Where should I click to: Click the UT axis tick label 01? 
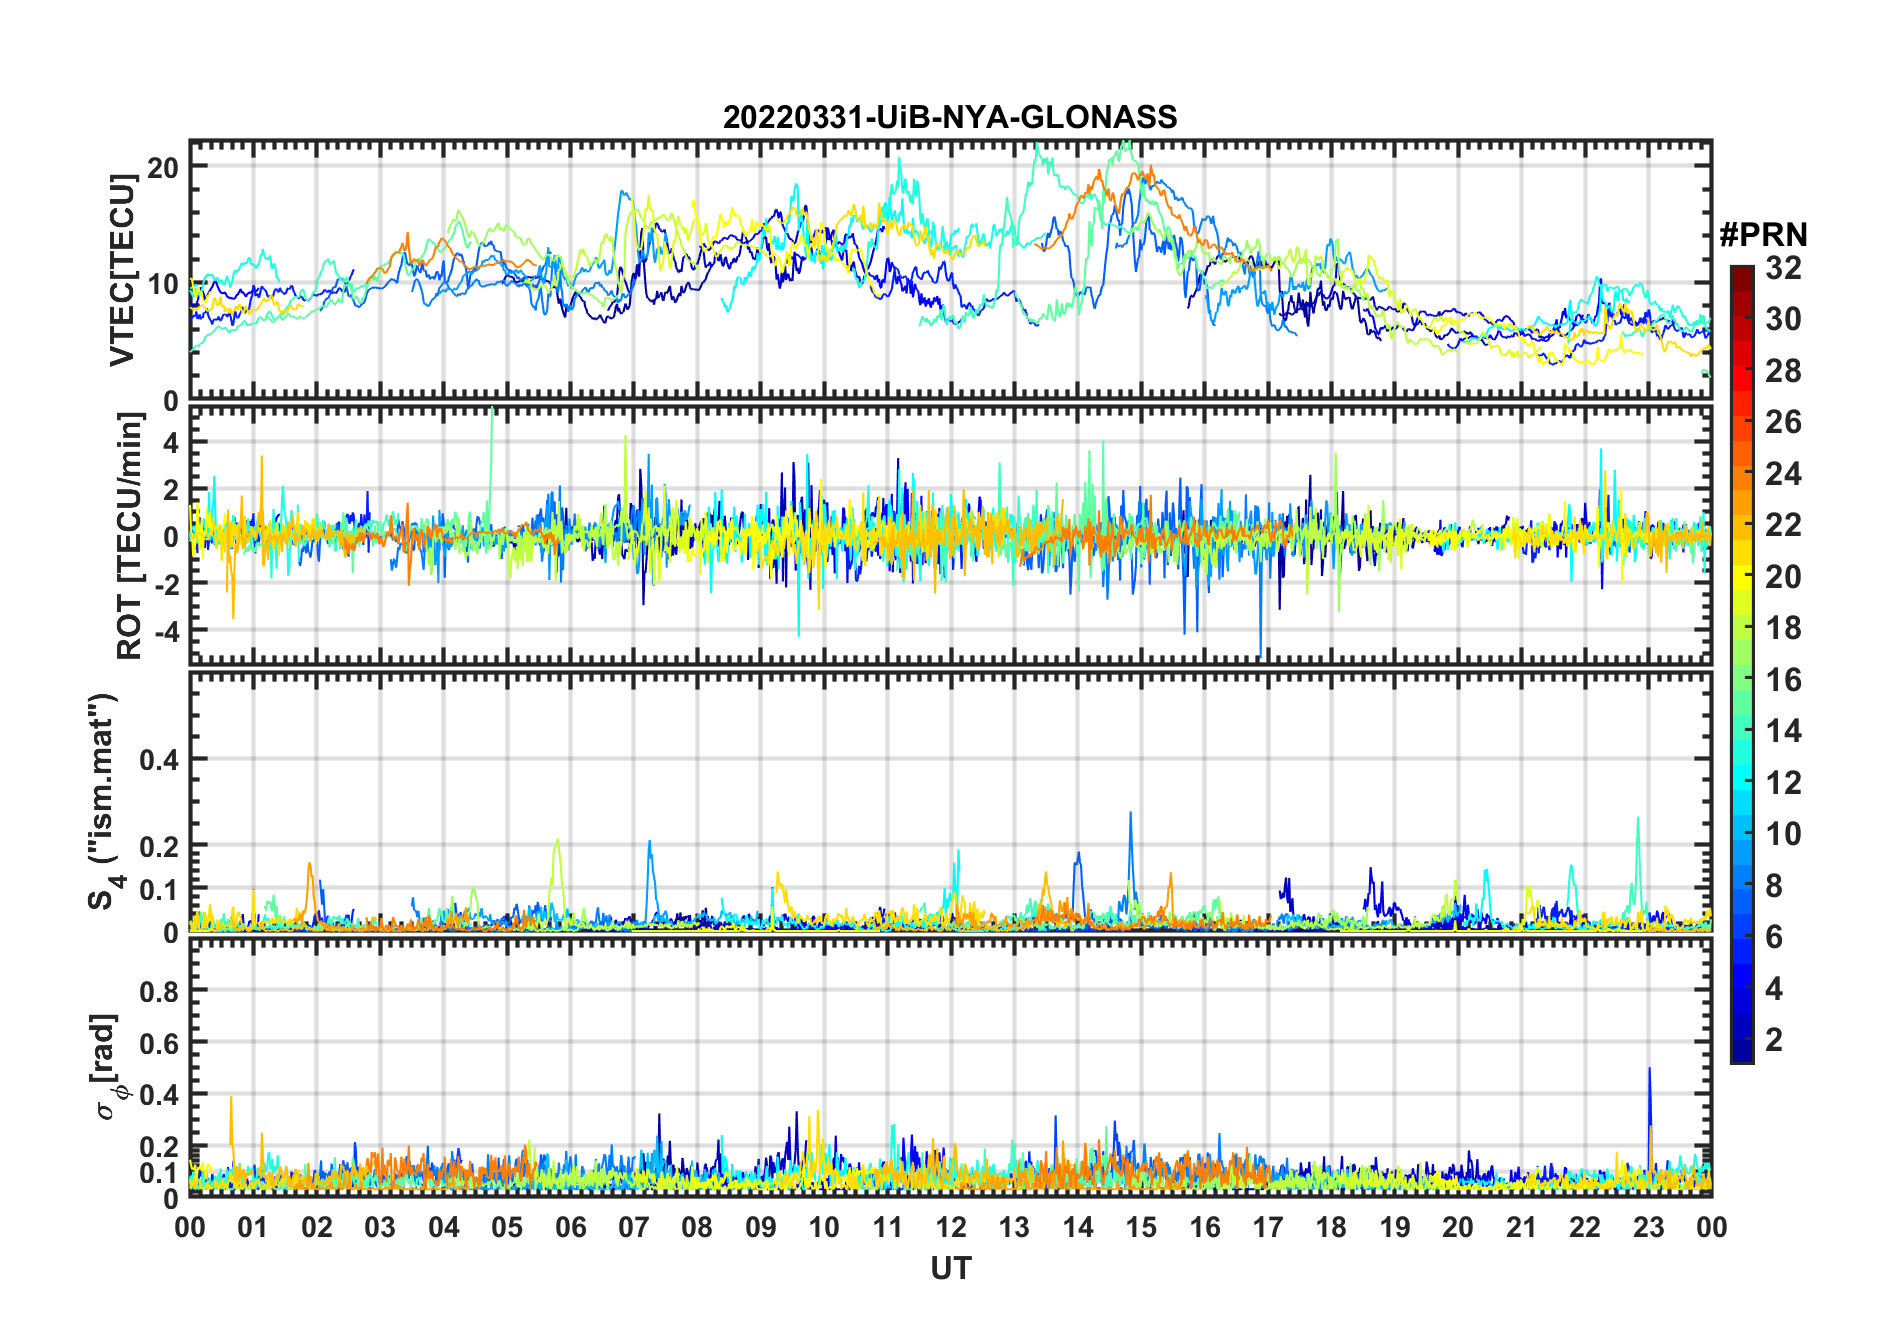[253, 1227]
